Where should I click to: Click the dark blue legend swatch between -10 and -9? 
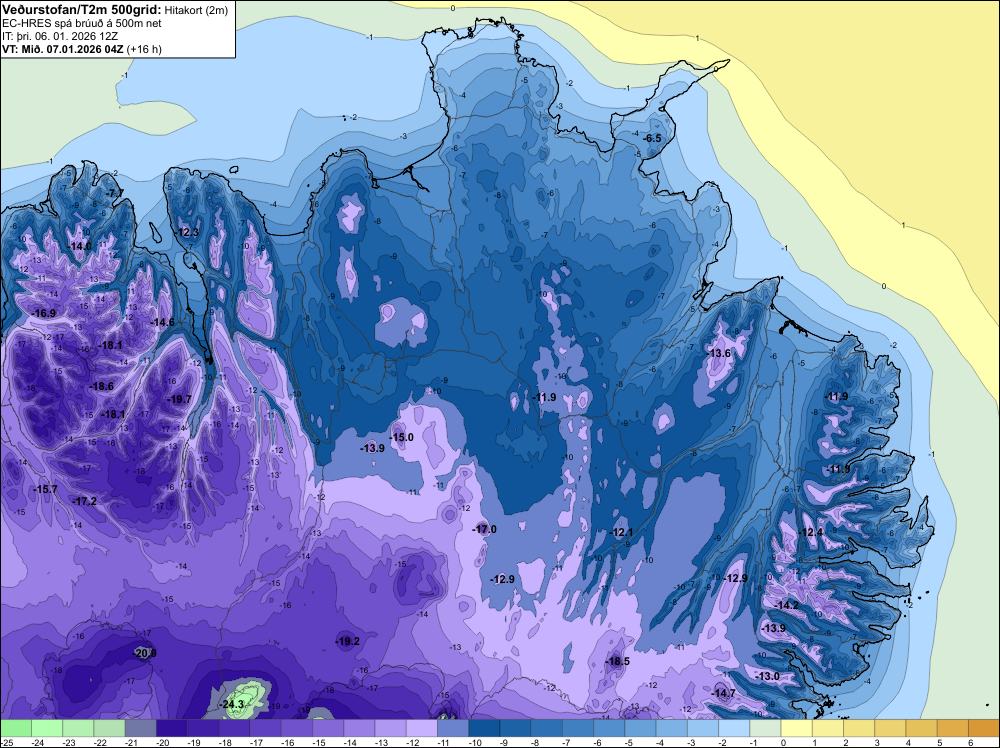pos(484,728)
